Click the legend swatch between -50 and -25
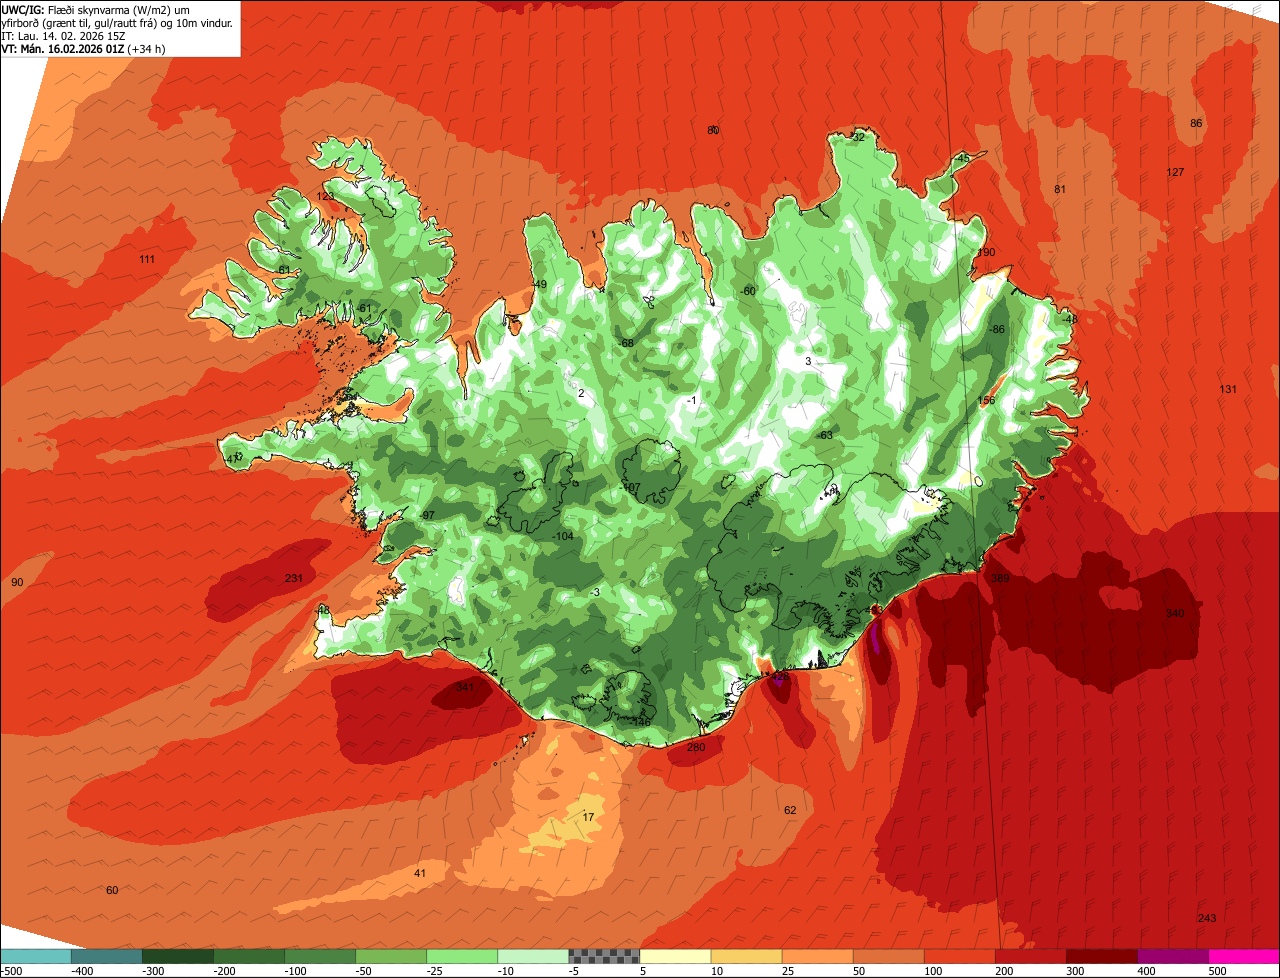Image resolution: width=1280 pixels, height=978 pixels. 391,956
